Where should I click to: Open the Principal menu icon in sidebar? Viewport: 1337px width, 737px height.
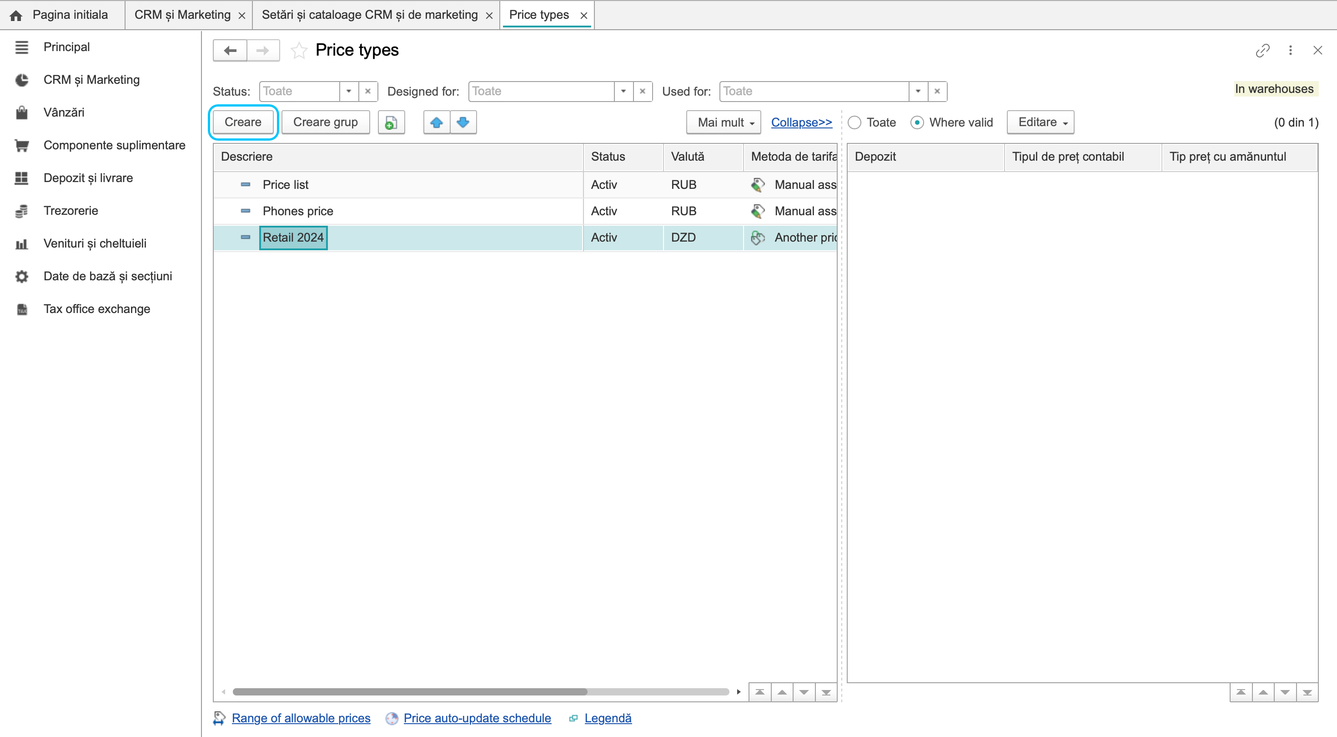pos(22,47)
